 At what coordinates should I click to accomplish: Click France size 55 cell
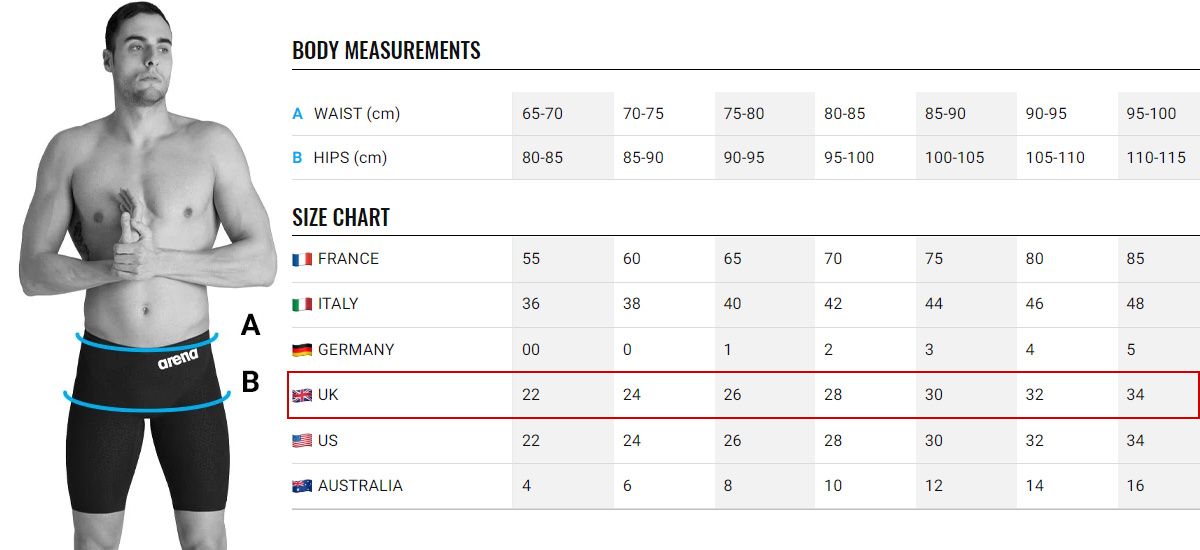click(531, 259)
